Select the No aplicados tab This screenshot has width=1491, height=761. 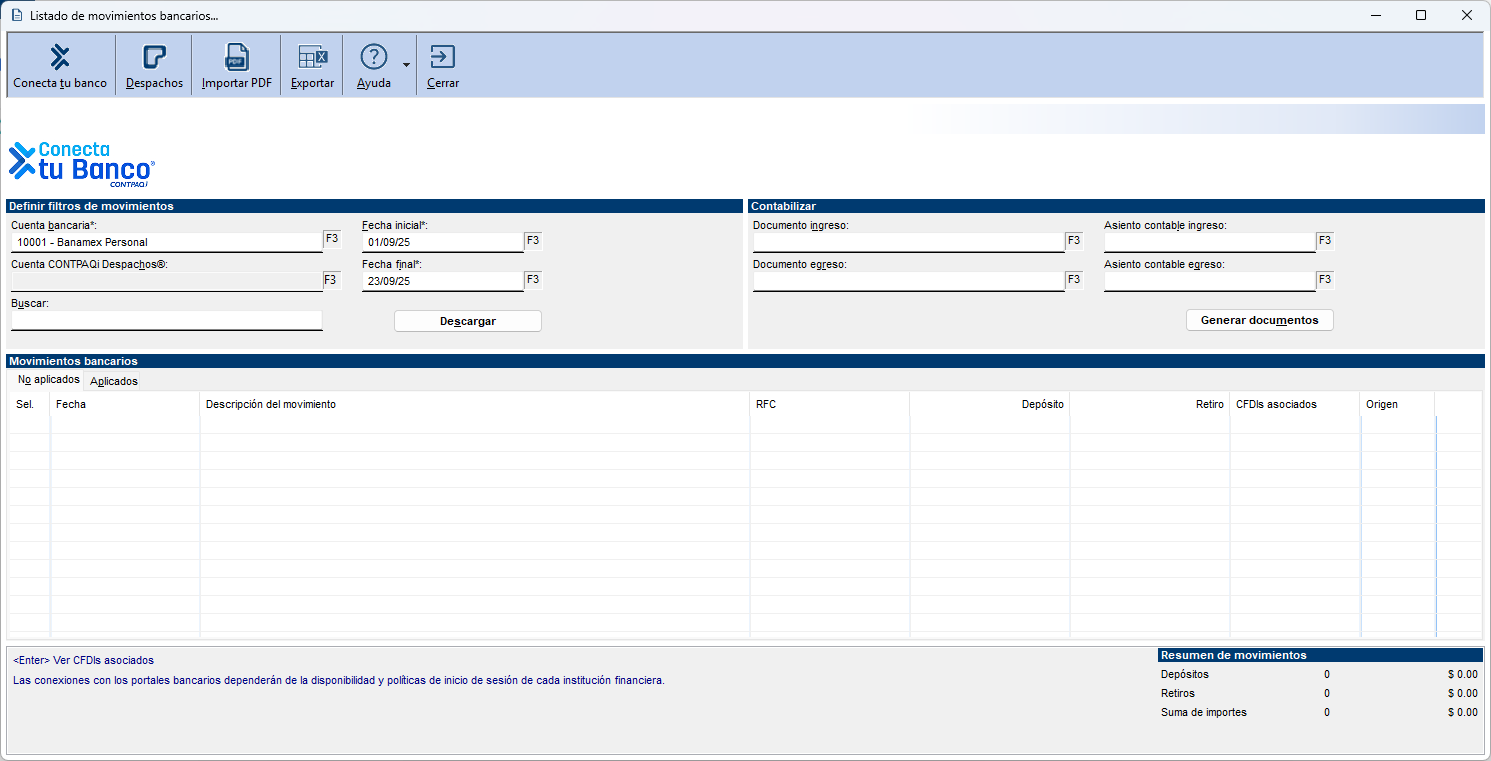pos(48,380)
